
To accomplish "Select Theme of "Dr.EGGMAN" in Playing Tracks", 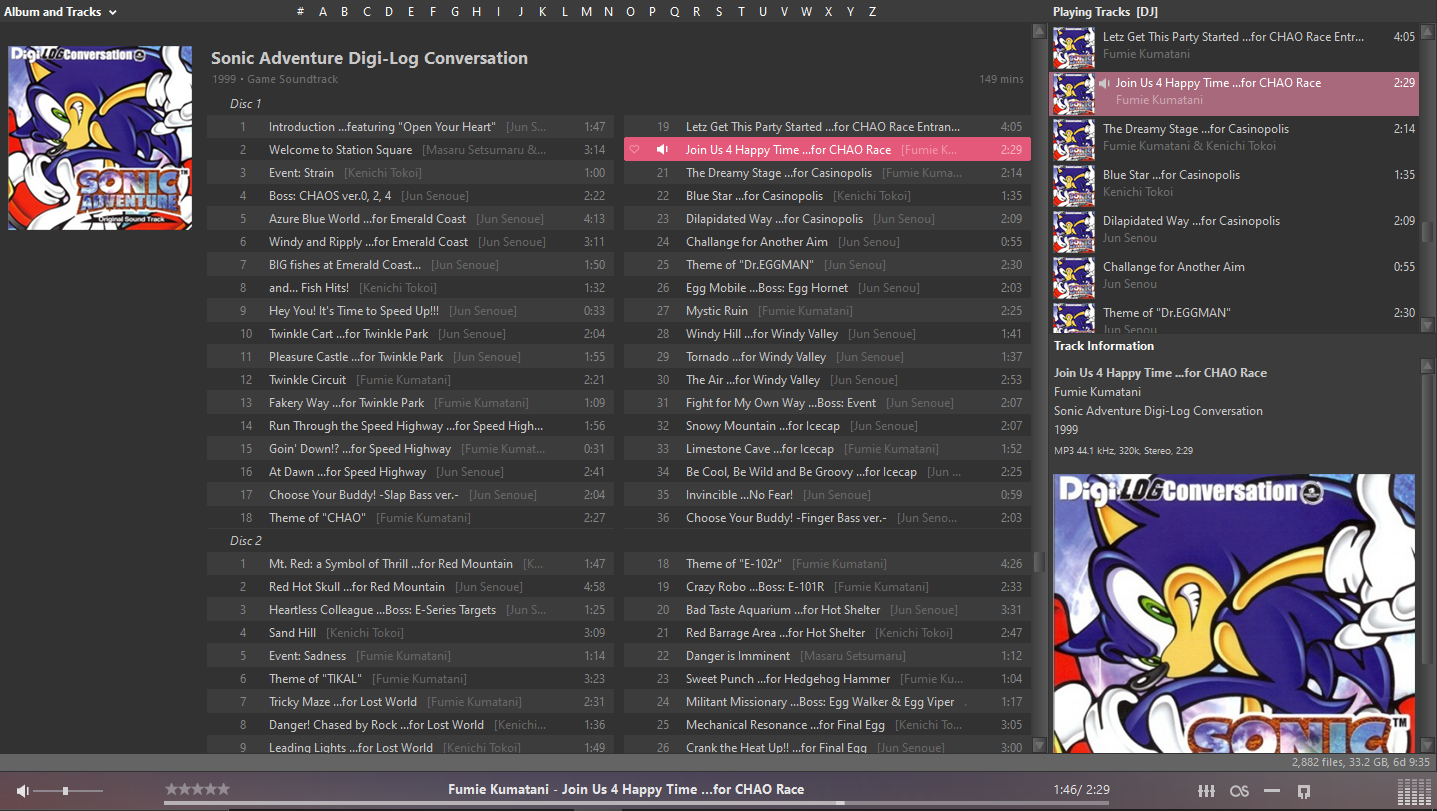I will pyautogui.click(x=1234, y=318).
